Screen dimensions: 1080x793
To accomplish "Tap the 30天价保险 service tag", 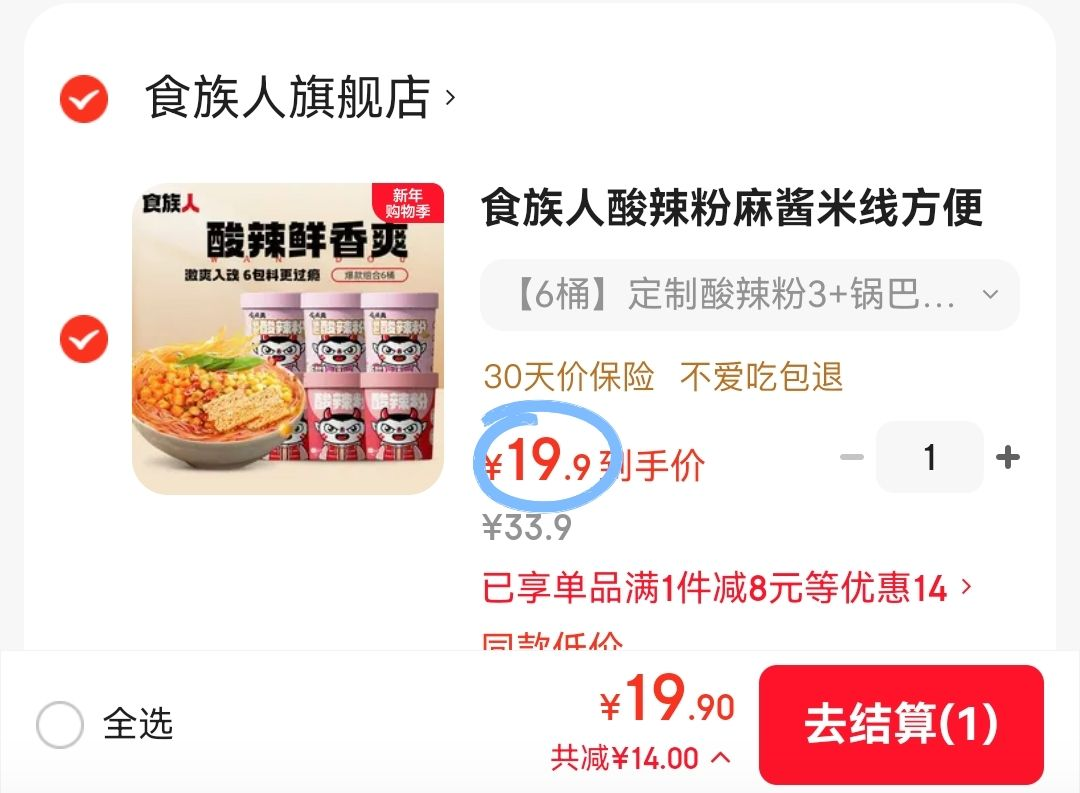I will coord(568,377).
